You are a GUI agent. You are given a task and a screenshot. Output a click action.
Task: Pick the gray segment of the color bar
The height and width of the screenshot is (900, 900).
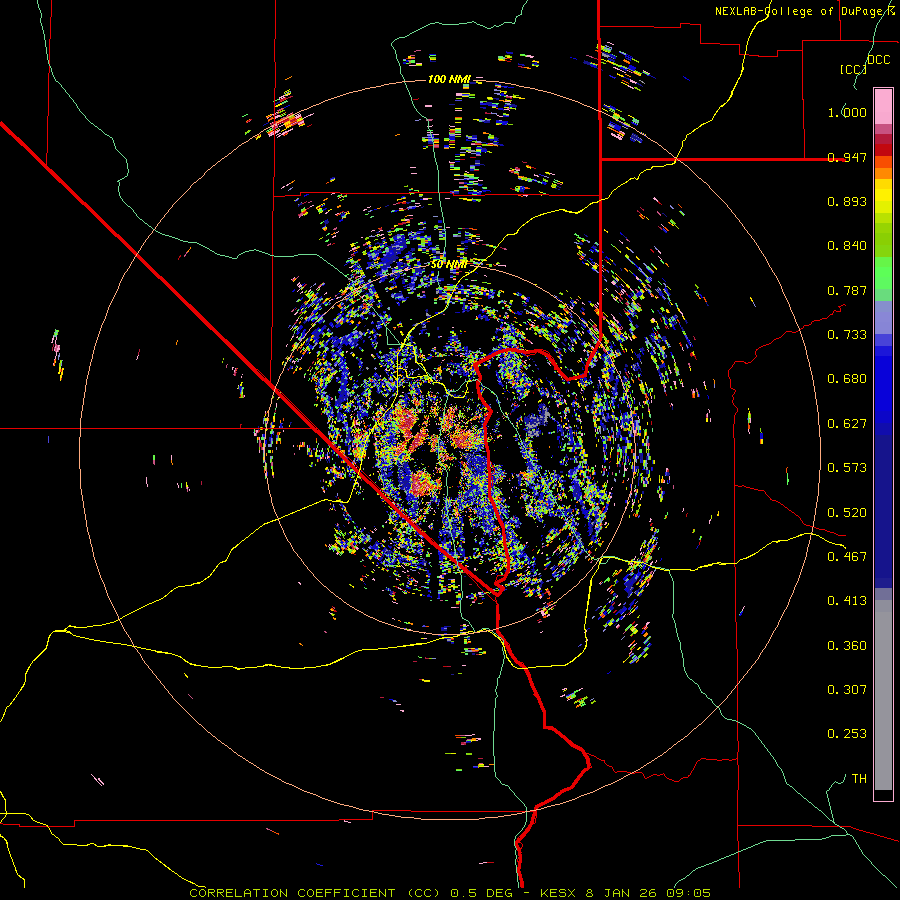coord(883,695)
